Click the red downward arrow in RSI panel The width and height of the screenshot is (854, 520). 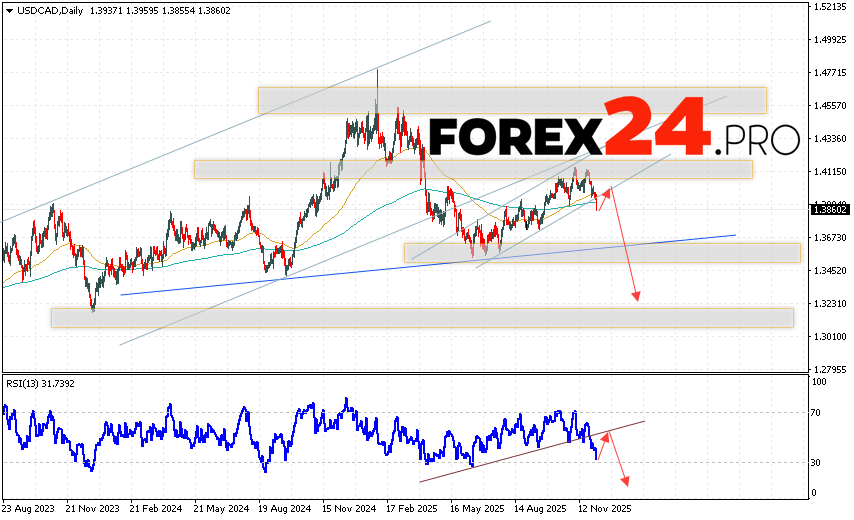(x=618, y=461)
